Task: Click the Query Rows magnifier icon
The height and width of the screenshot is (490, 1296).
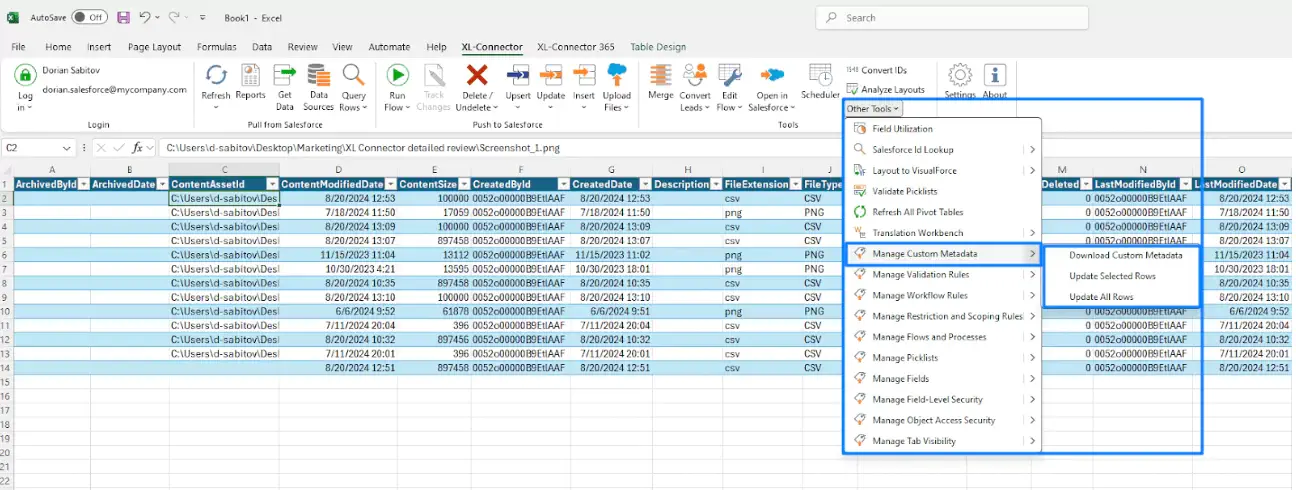Action: tap(354, 75)
